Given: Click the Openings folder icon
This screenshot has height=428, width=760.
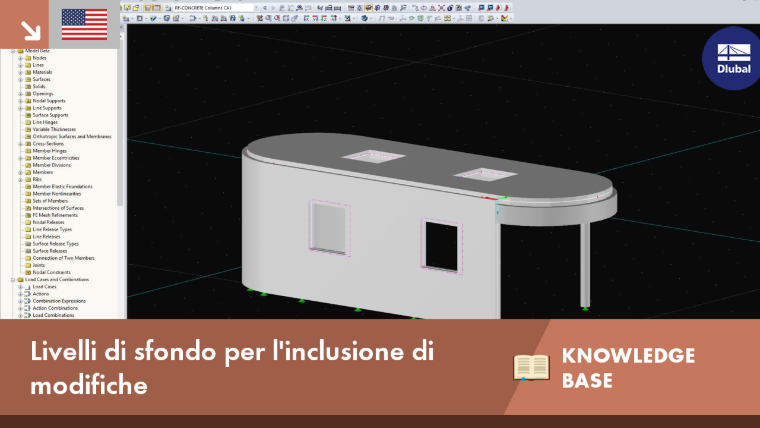Looking at the screenshot, I should click(x=28, y=94).
